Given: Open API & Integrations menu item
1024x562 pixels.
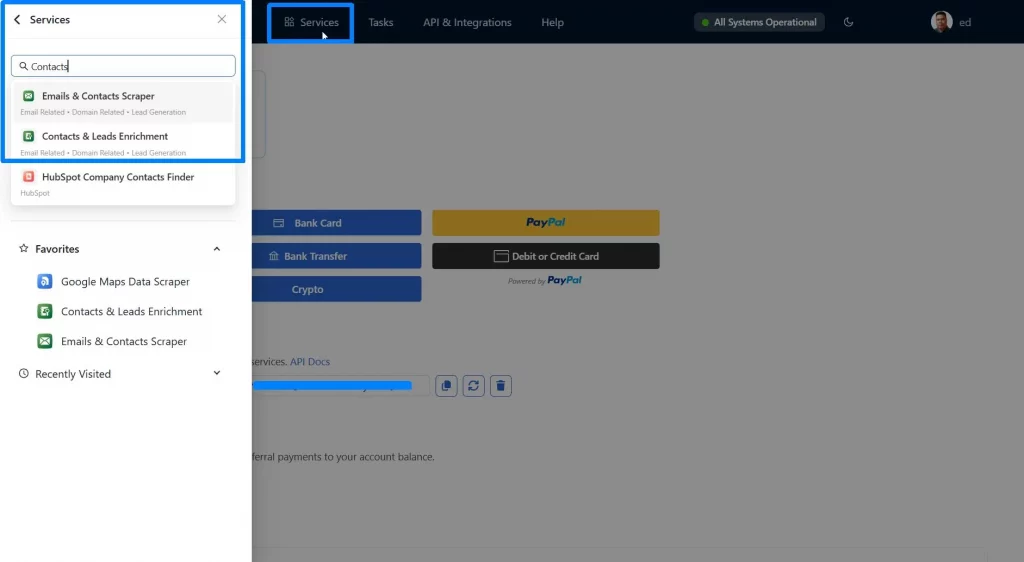Looking at the screenshot, I should [467, 22].
